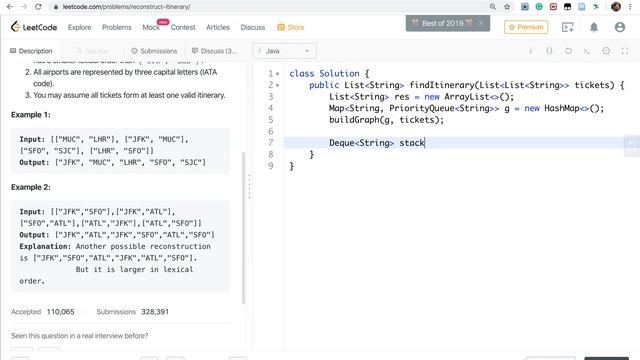Screen dimensions: 640x360
Task: Open the Discuss menu item in top navigation
Action: (x=253, y=27)
